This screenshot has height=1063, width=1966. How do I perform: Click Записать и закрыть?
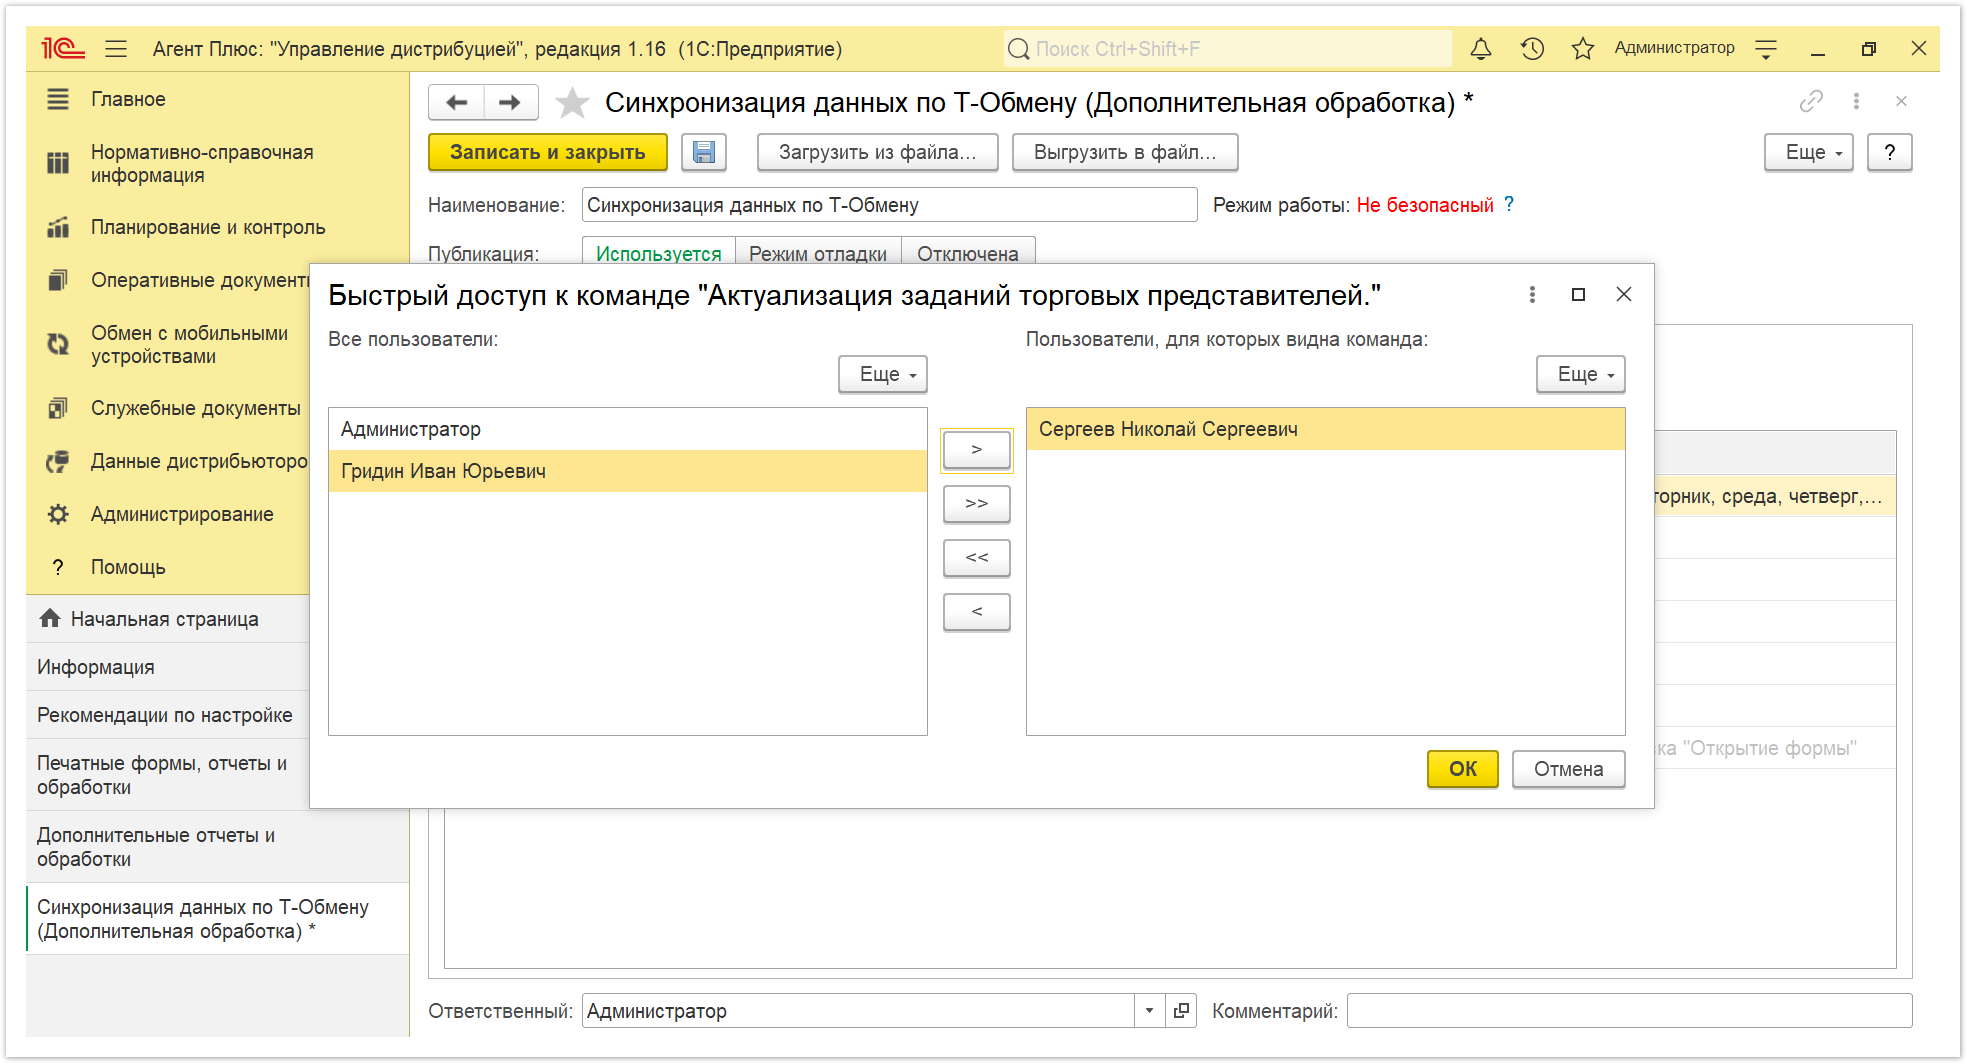(548, 152)
